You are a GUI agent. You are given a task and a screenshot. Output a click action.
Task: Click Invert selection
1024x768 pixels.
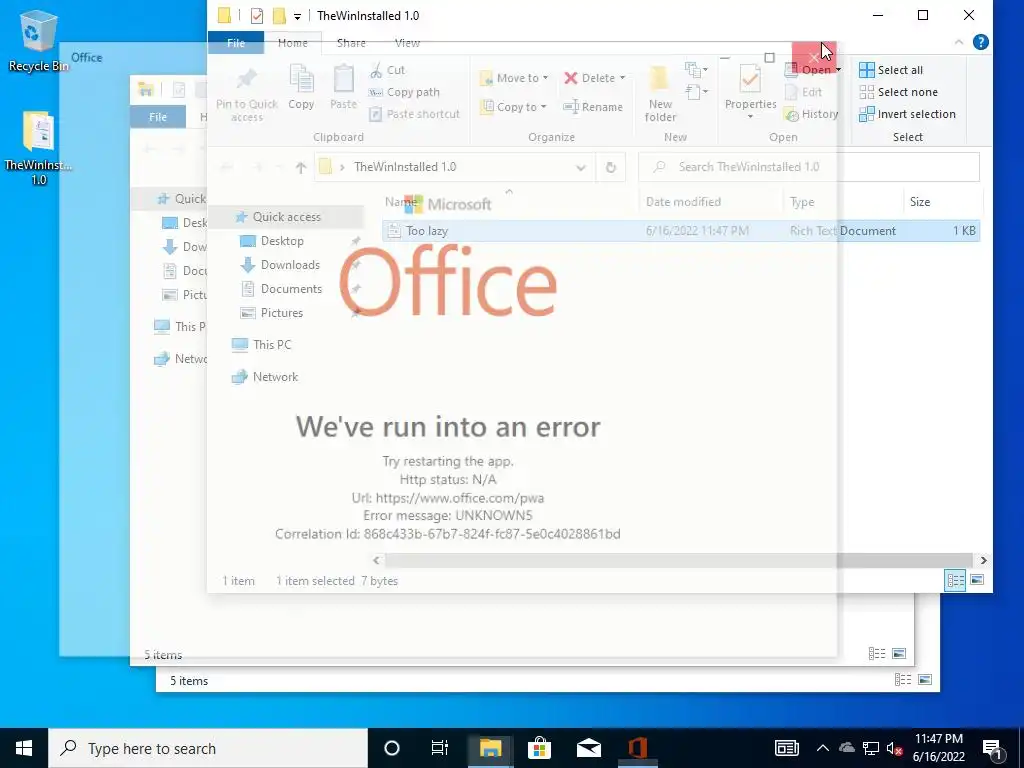[x=908, y=114]
